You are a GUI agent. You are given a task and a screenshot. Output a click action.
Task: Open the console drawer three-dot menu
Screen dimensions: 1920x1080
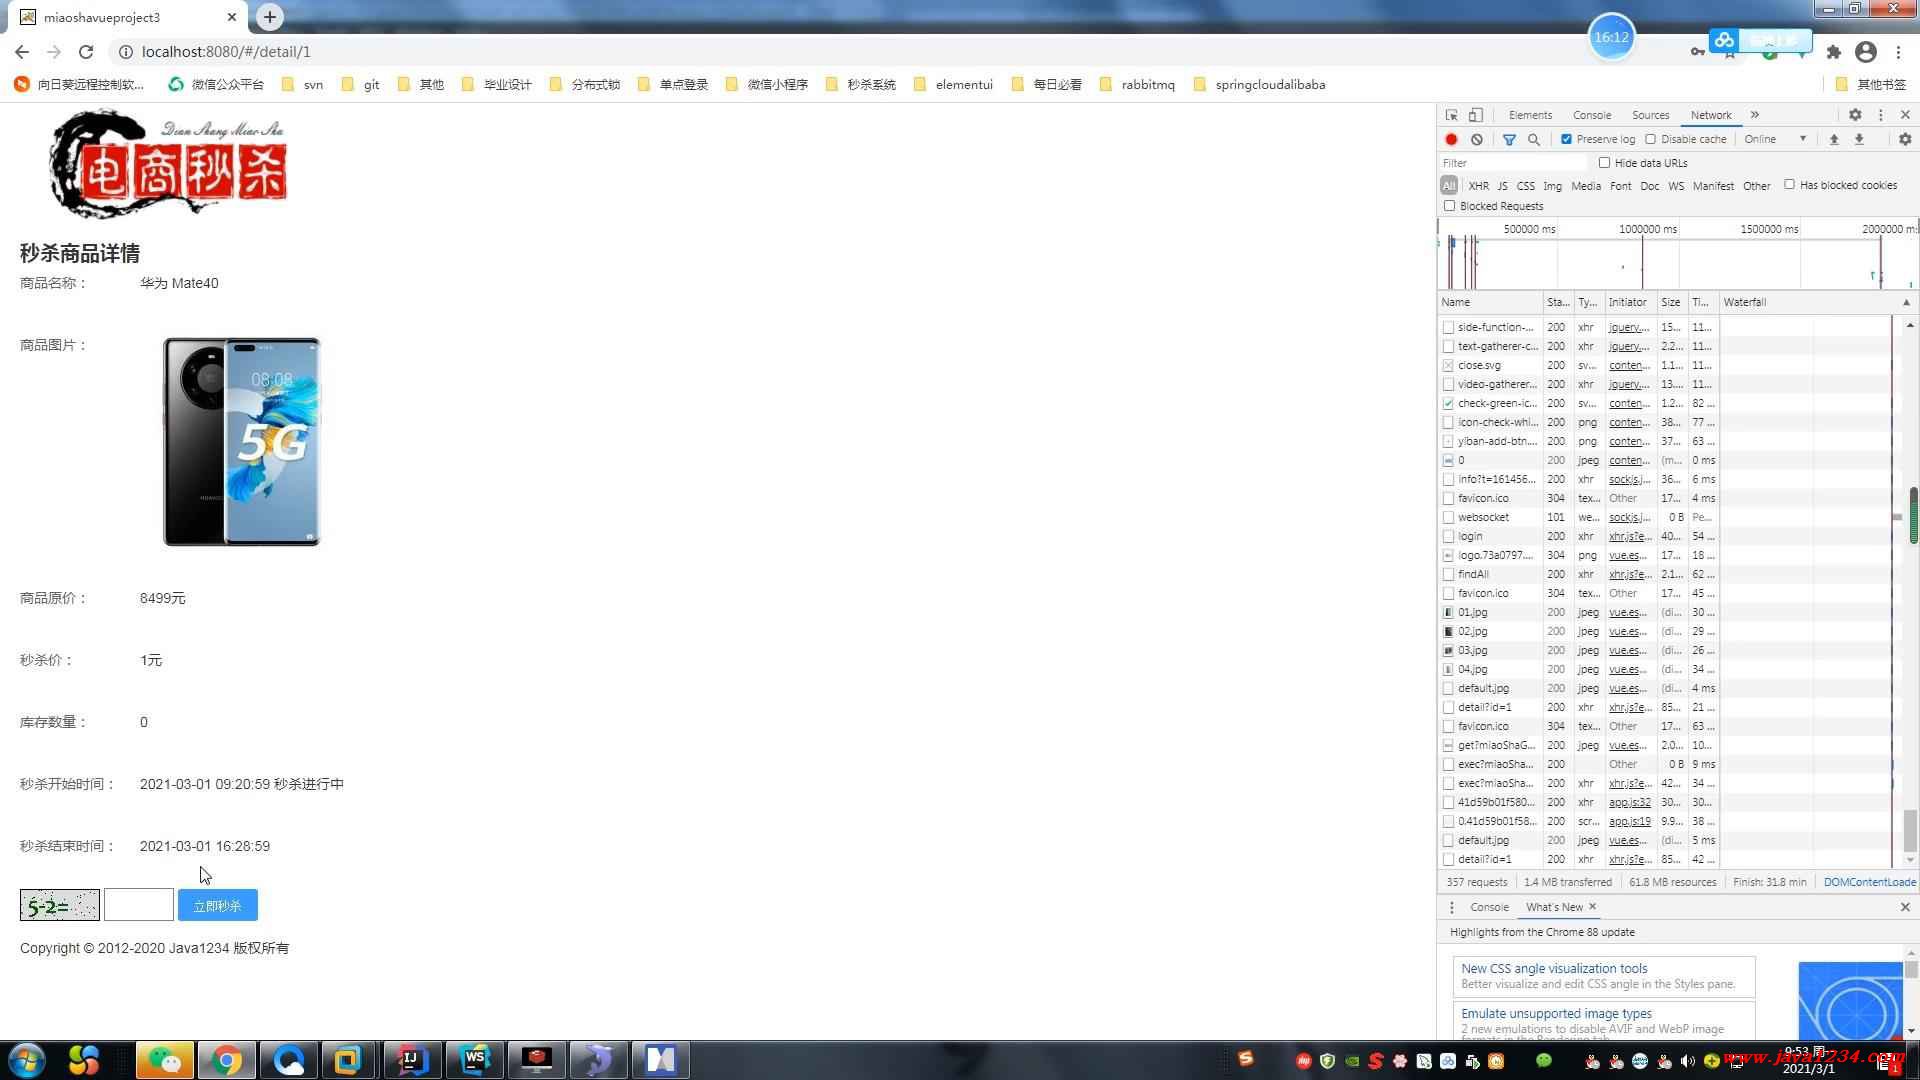pyautogui.click(x=1452, y=907)
